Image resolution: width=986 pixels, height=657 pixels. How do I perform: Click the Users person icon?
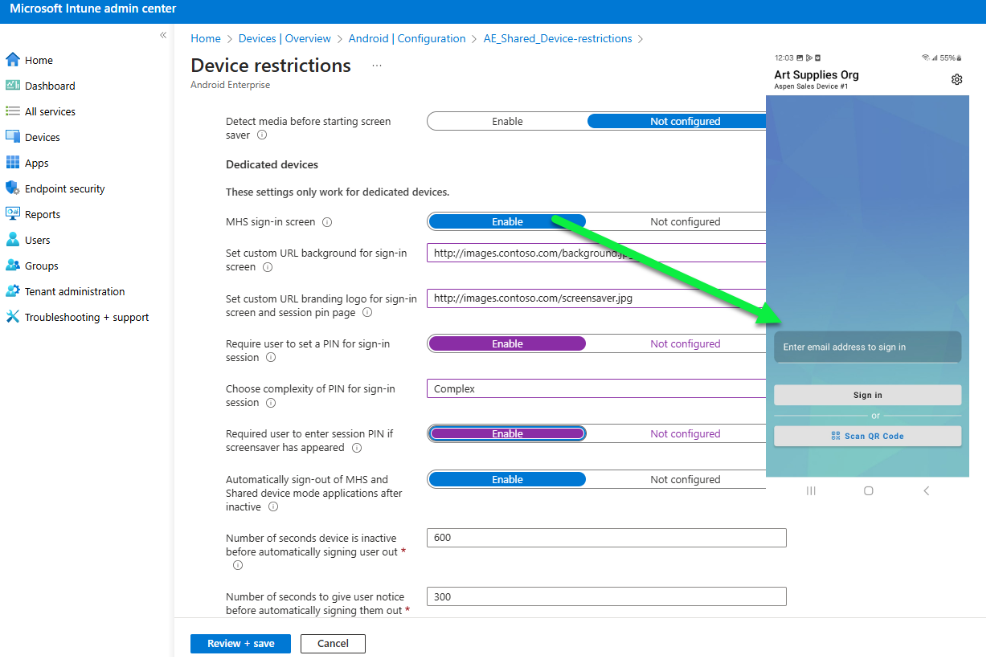tap(13, 240)
